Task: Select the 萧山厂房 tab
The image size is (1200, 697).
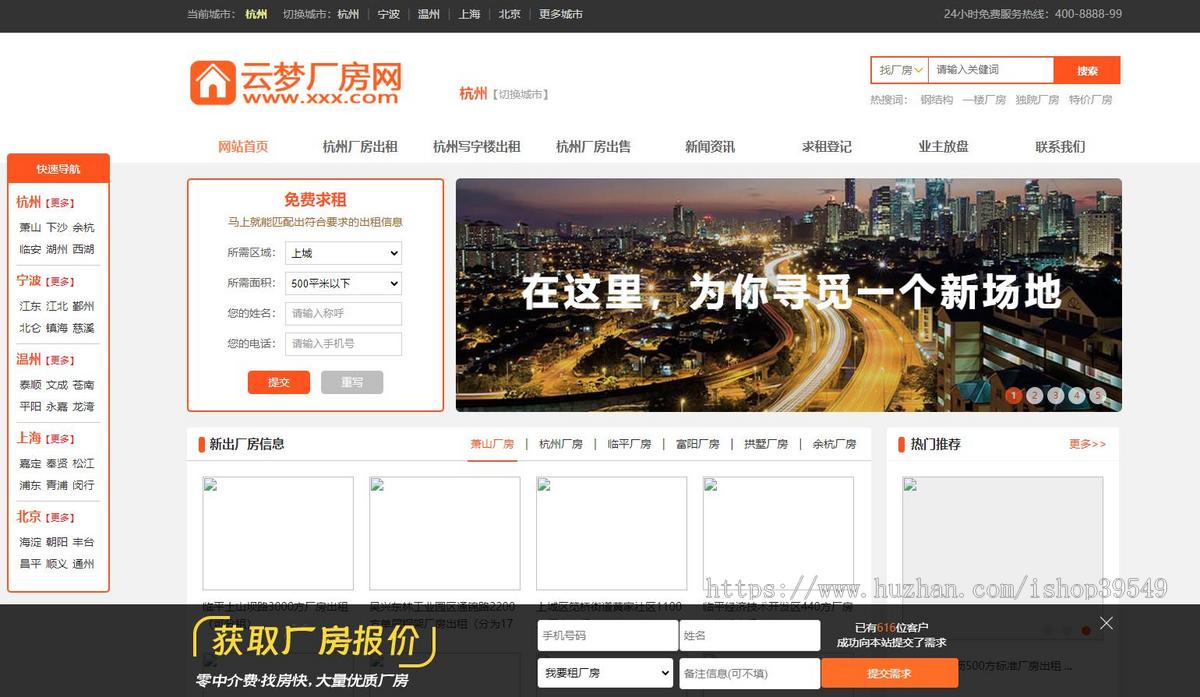Action: pyautogui.click(x=492, y=444)
